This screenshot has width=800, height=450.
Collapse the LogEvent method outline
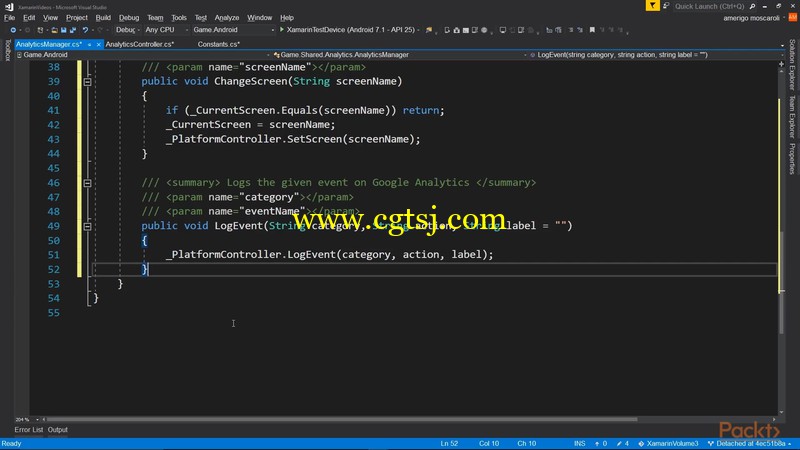click(87, 226)
